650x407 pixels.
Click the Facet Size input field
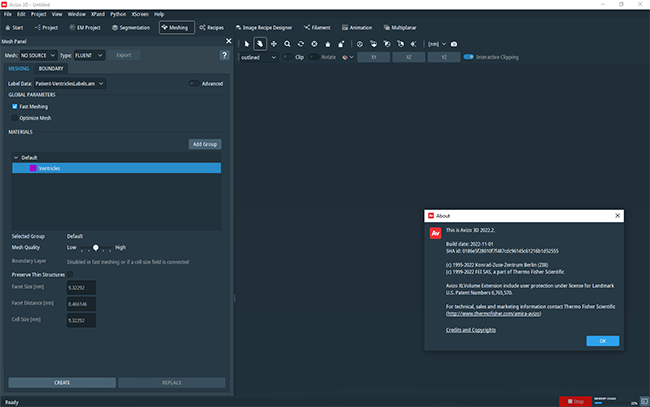click(81, 287)
